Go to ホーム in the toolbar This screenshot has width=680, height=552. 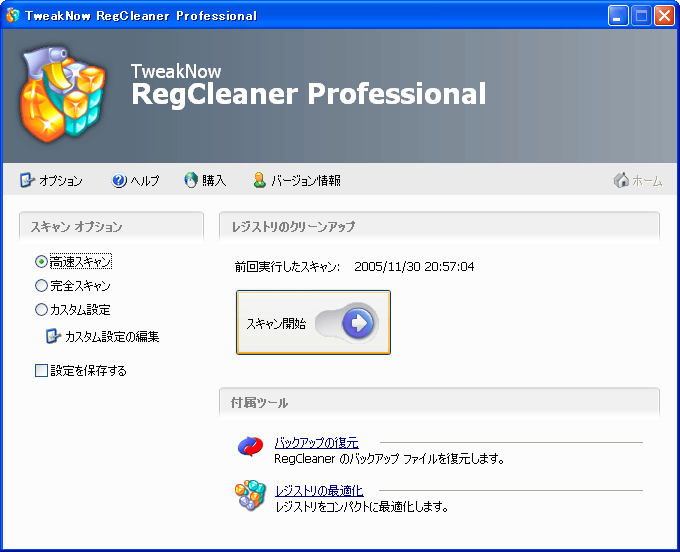coord(638,180)
